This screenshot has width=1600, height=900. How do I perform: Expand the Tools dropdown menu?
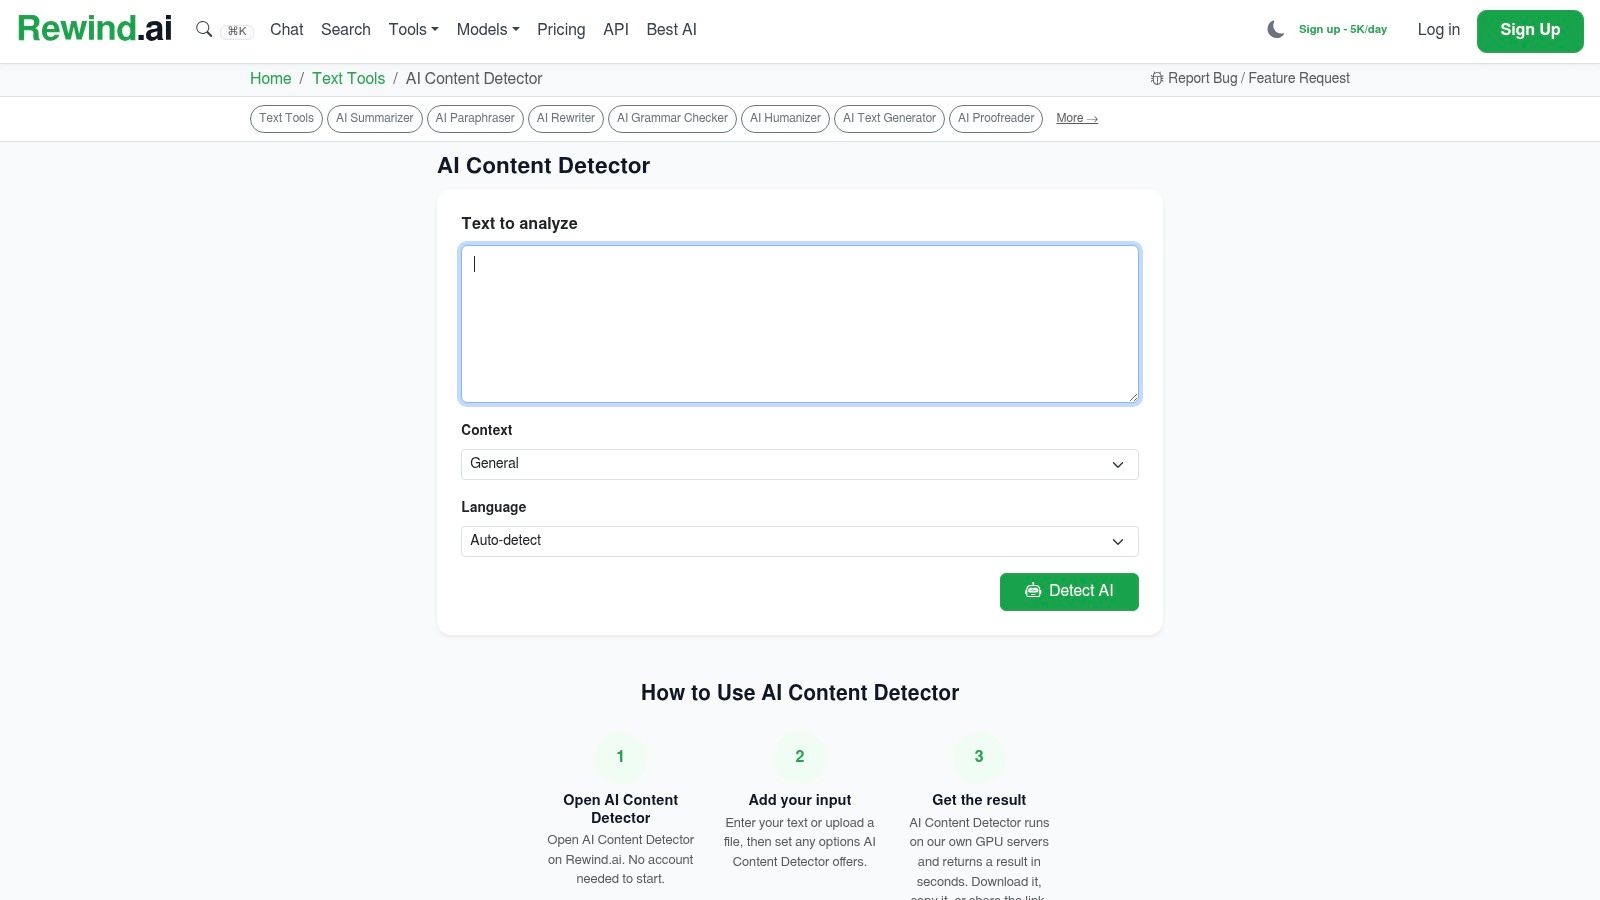click(413, 29)
